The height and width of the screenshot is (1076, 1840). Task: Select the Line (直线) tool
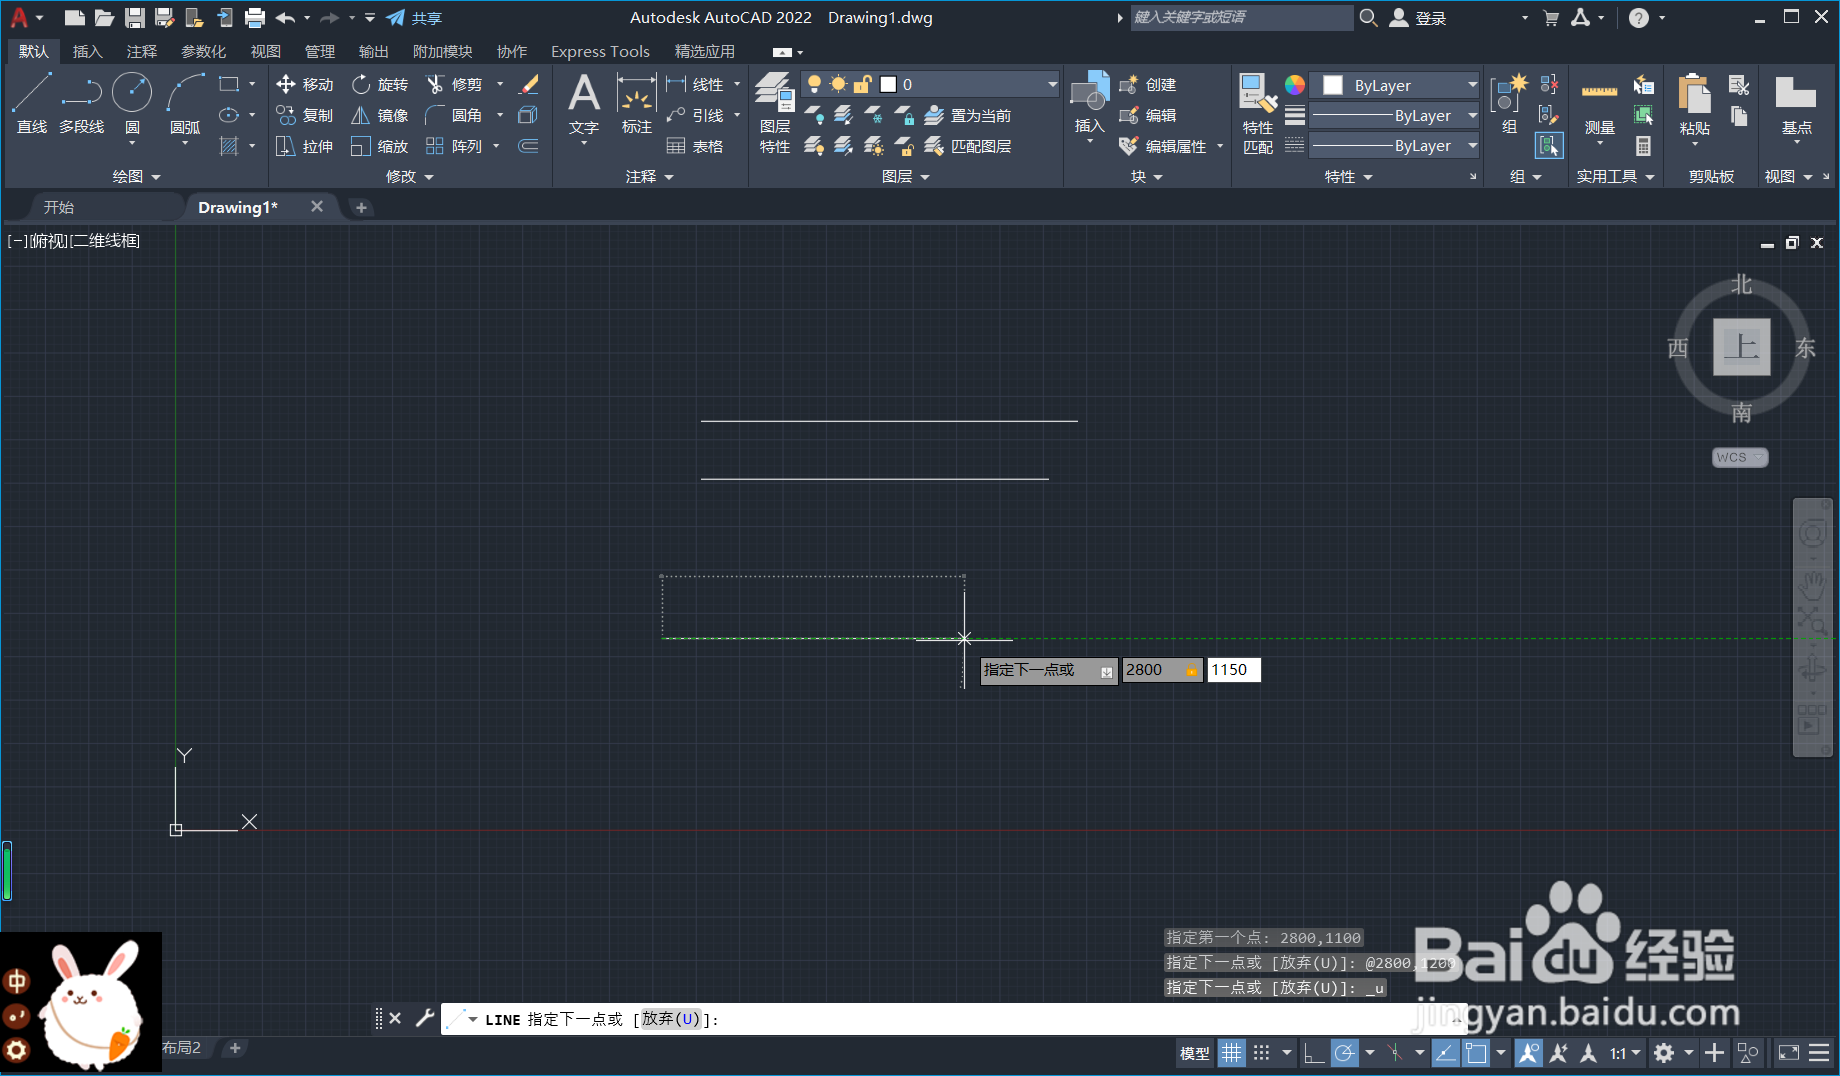31,103
